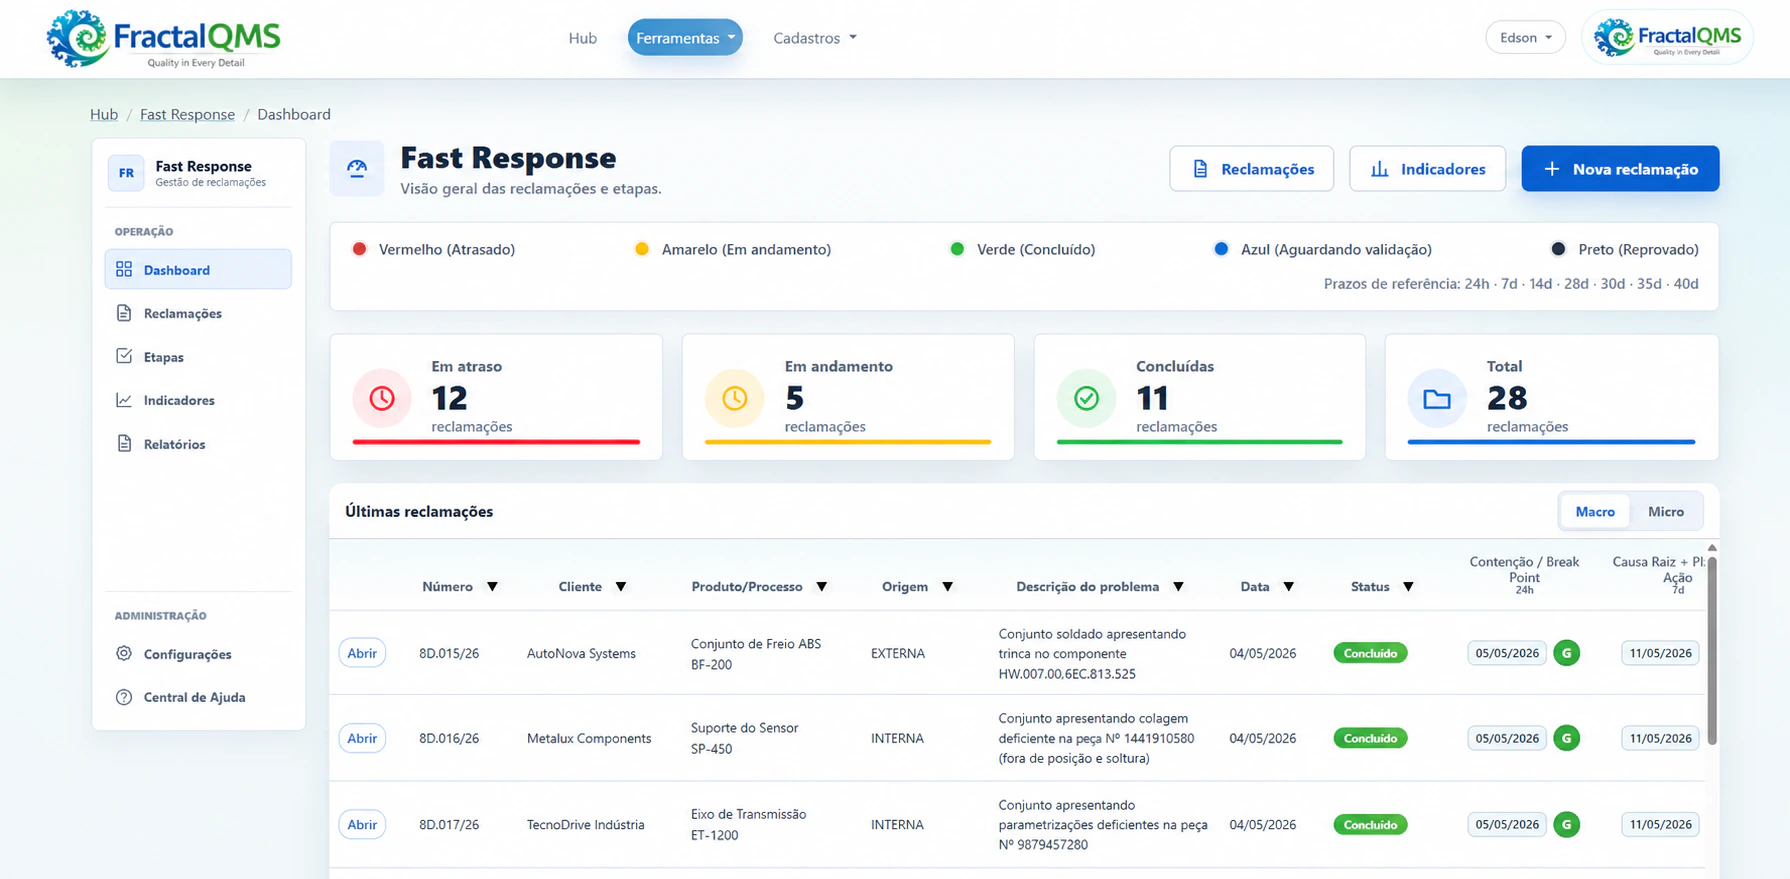Click the green G badge in row 8D.017/26
Image resolution: width=1790 pixels, height=879 pixels.
pos(1567,825)
